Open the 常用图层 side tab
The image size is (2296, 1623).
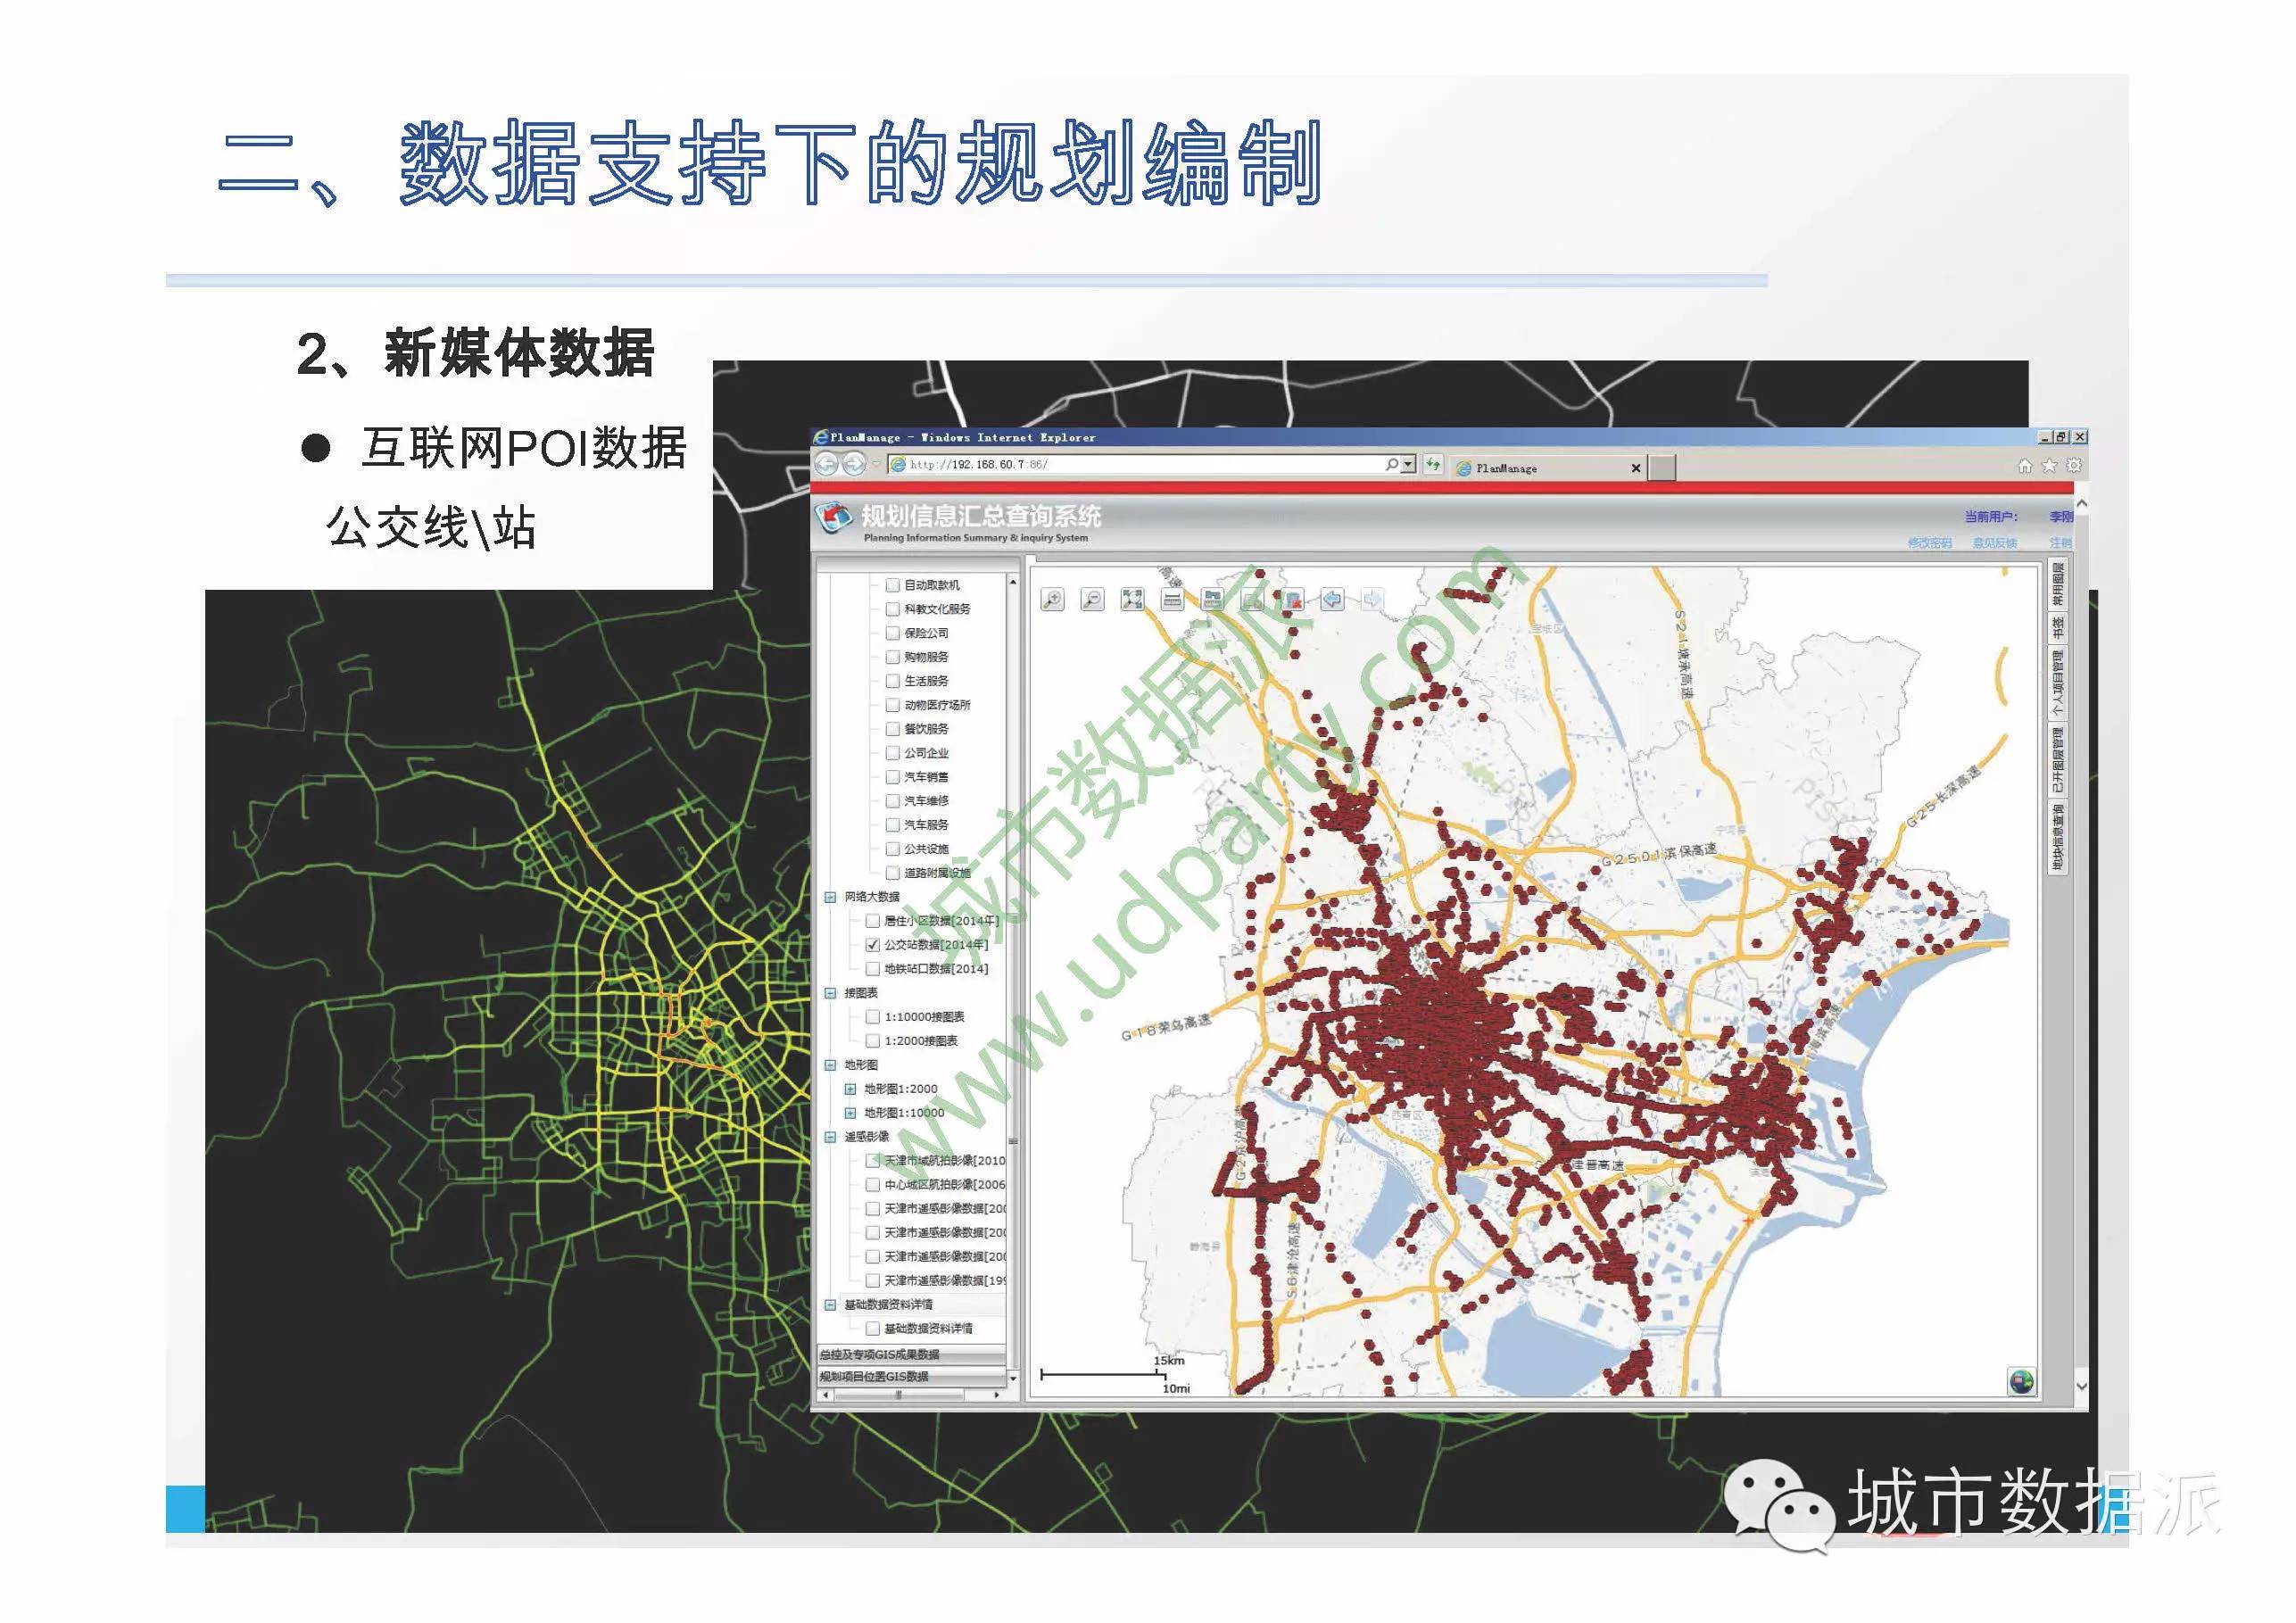(x=2057, y=584)
